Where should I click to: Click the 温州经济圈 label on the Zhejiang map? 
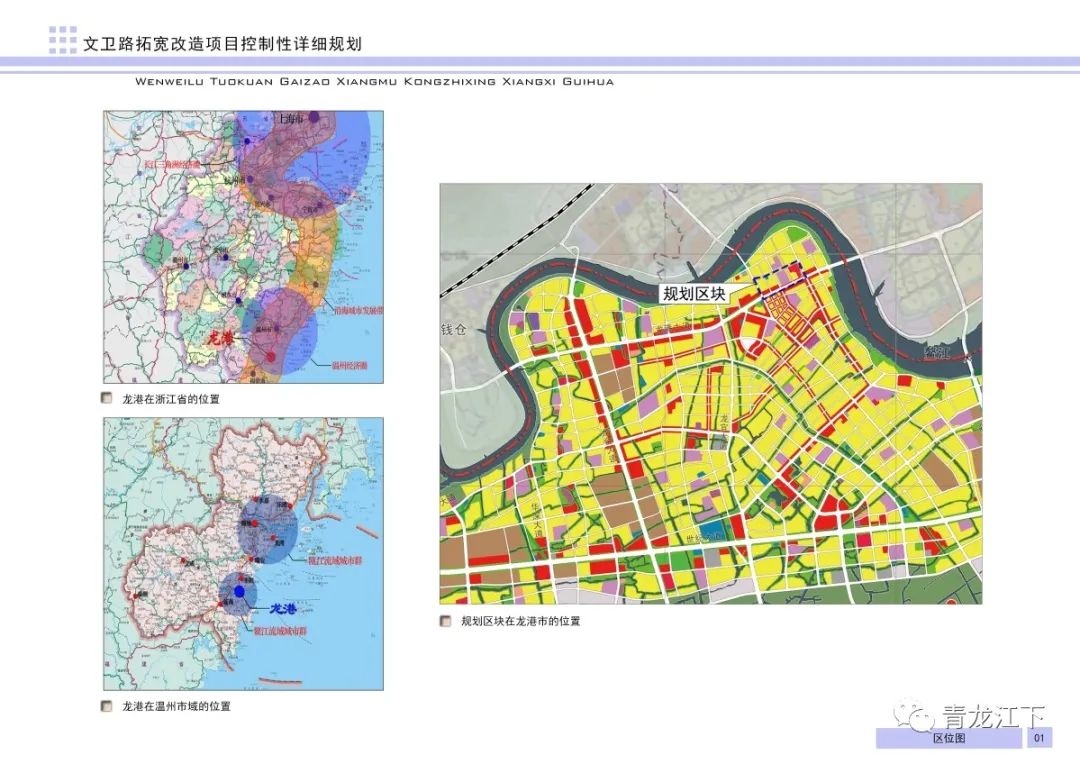point(349,365)
